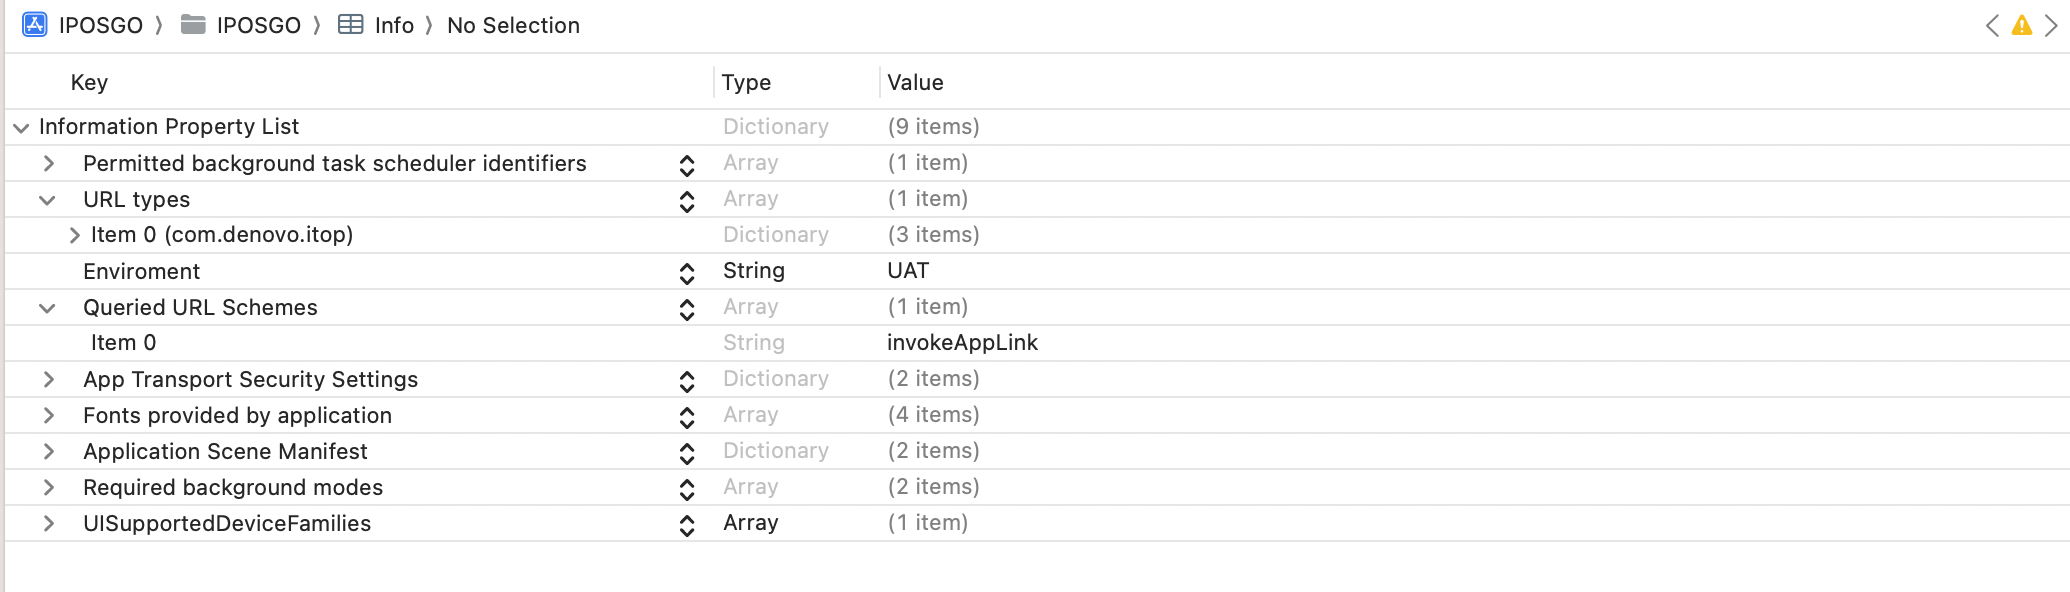
Task: Open key stepper for URL types row
Action: 687,201
